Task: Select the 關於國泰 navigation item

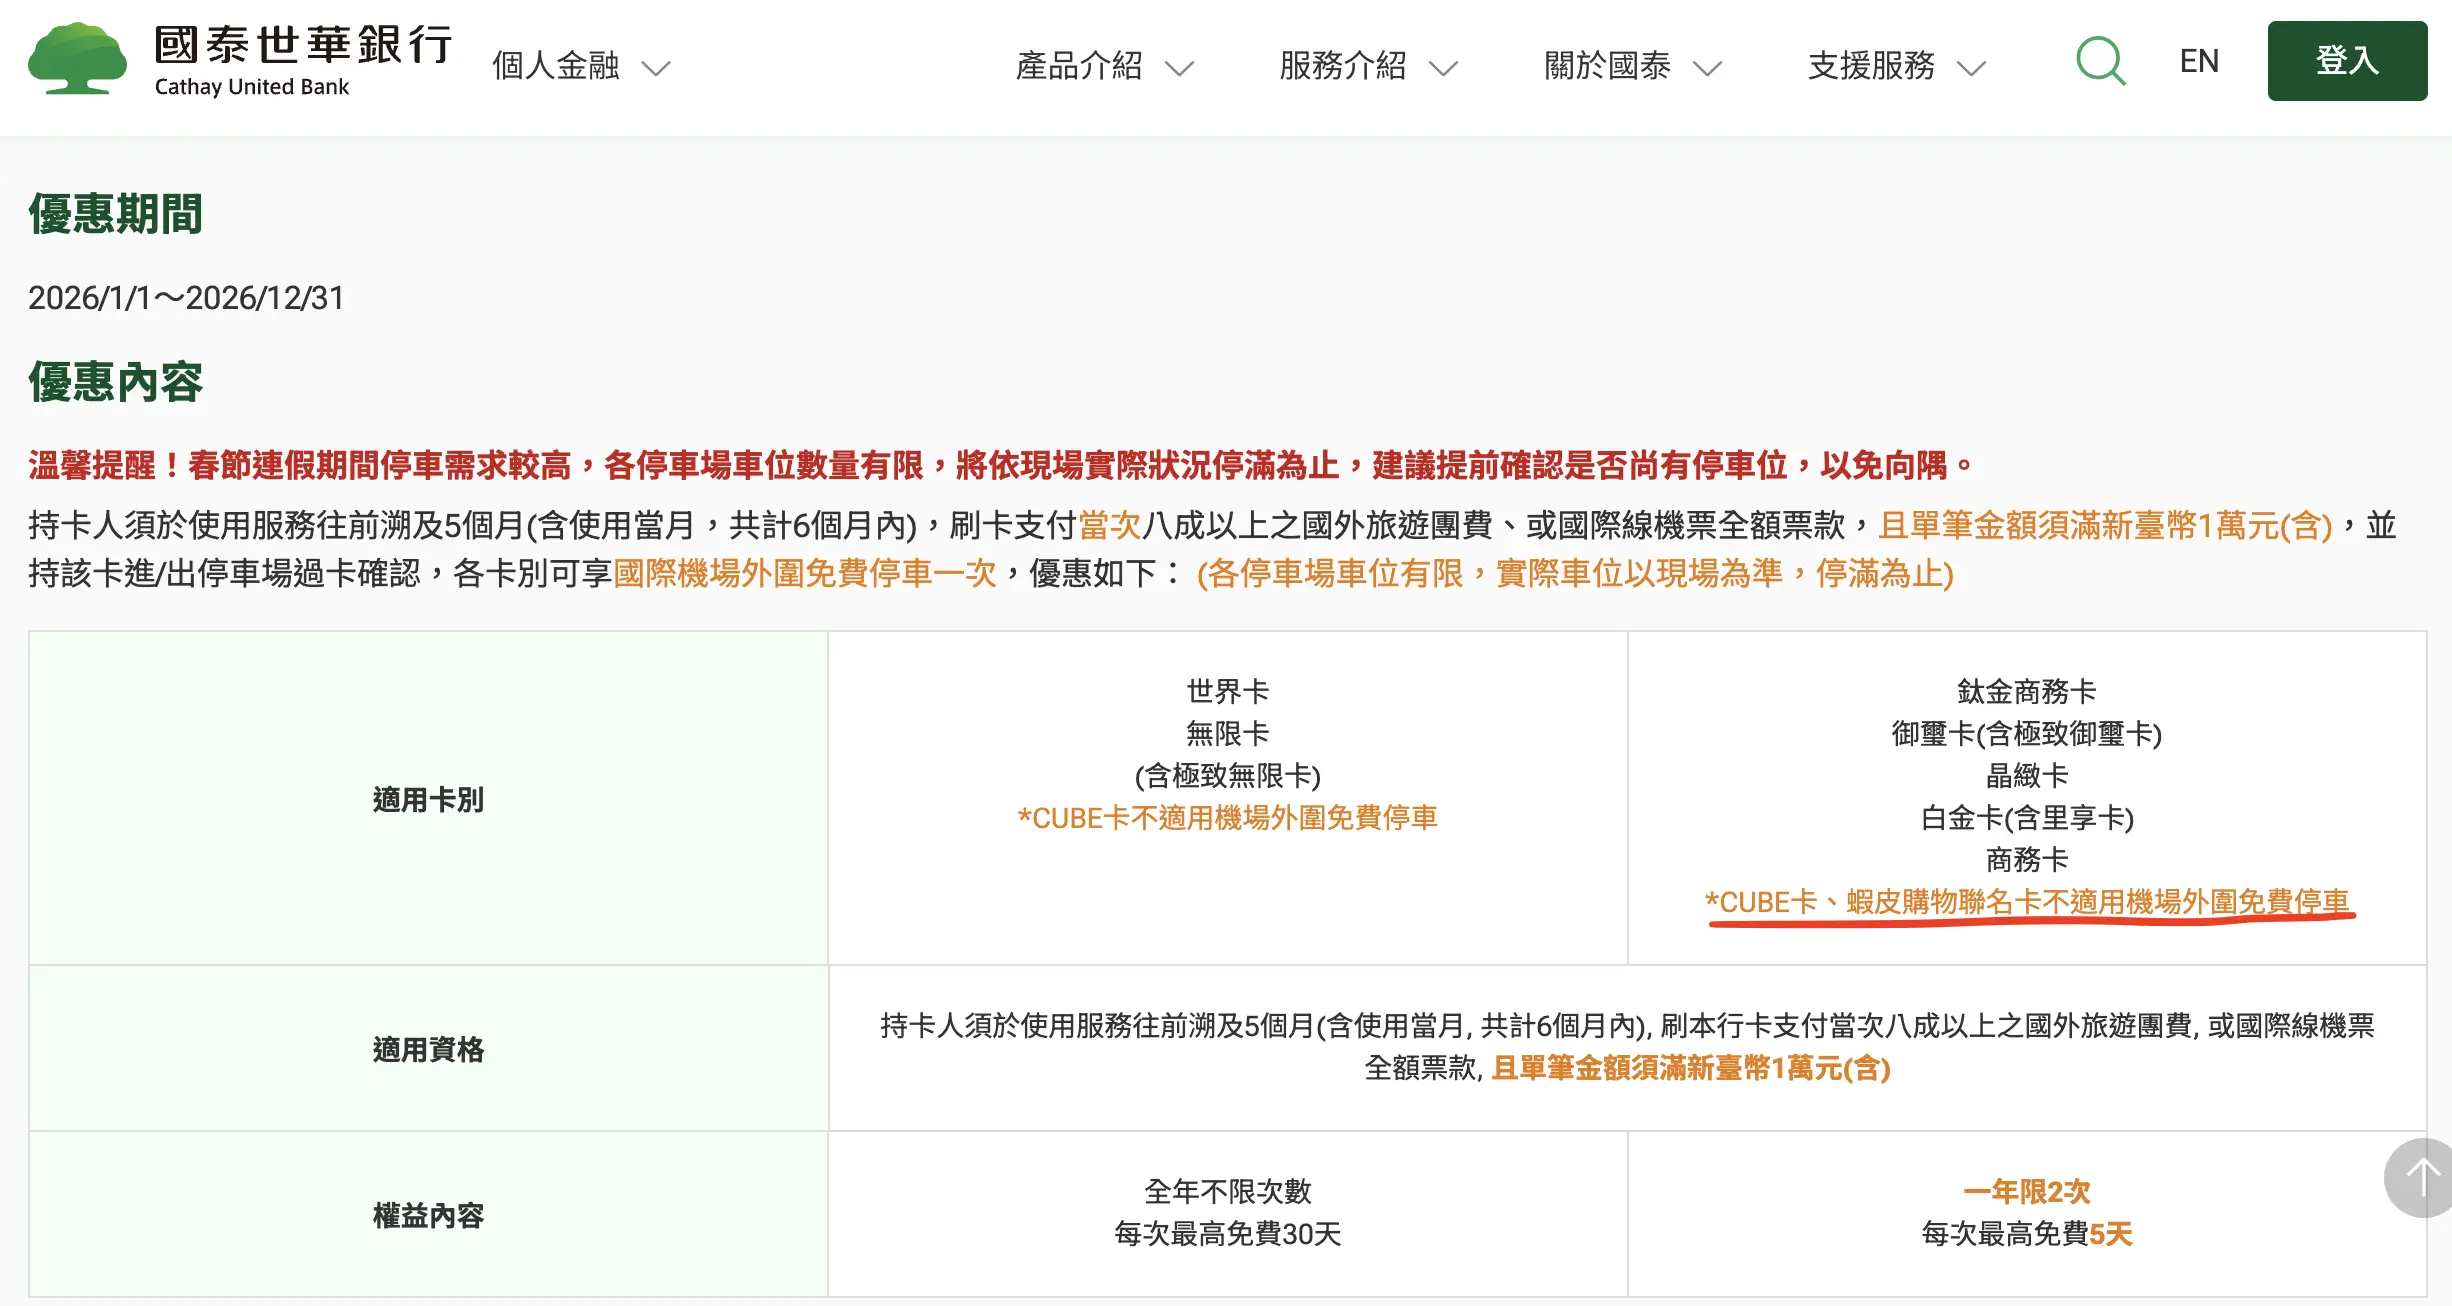Action: tap(1607, 66)
